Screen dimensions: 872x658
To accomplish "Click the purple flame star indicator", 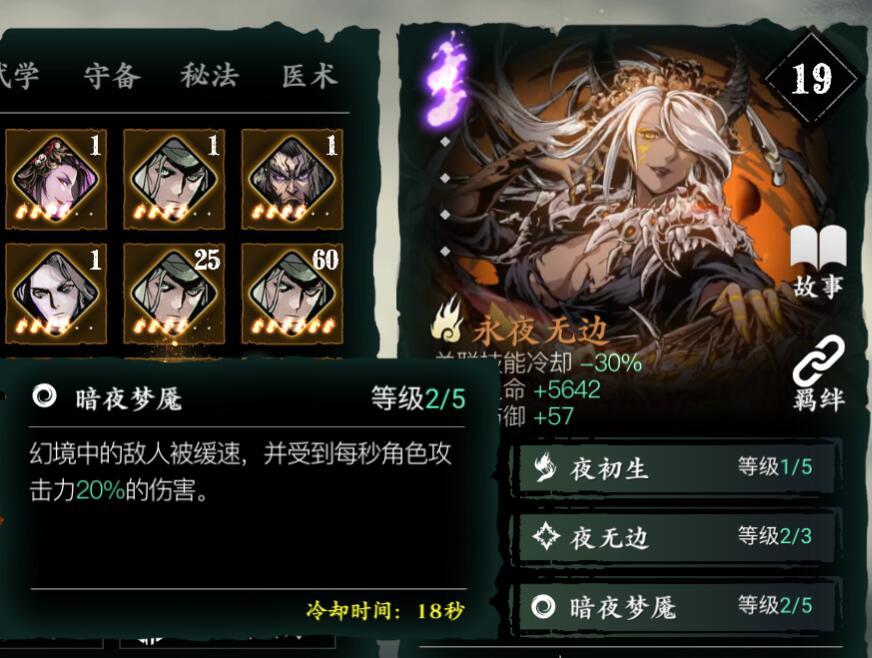I will (447, 78).
